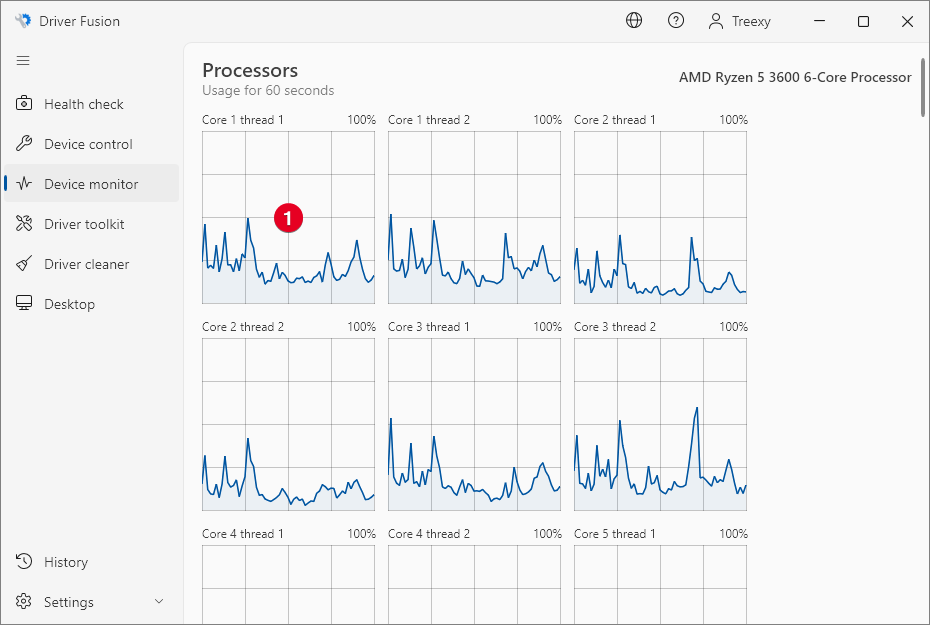Maximize the Driver Fusion window
The image size is (930, 625).
click(864, 21)
